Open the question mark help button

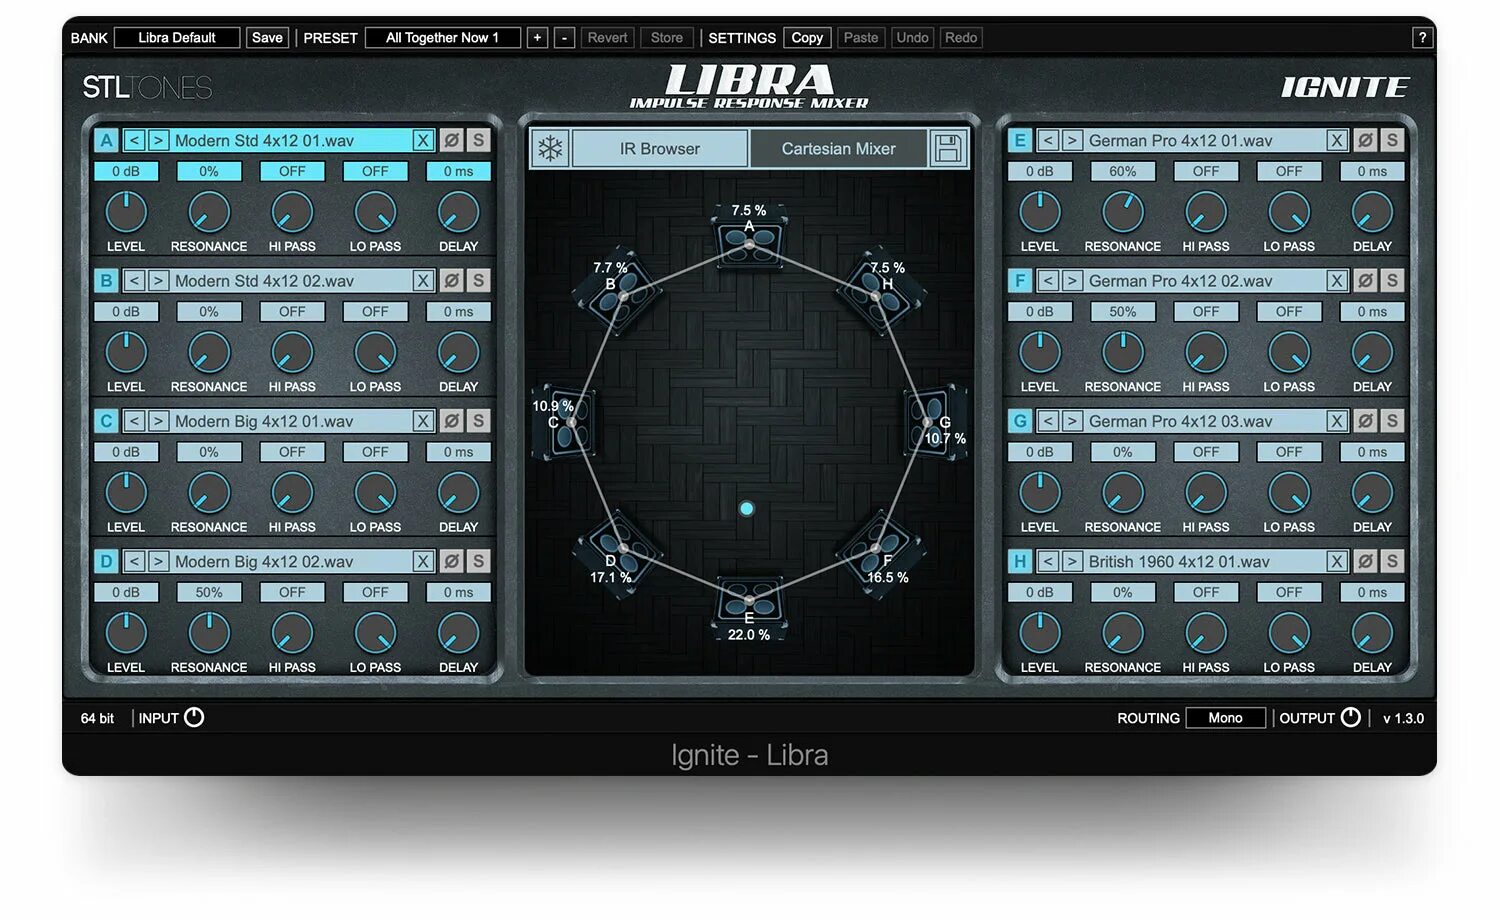point(1422,38)
